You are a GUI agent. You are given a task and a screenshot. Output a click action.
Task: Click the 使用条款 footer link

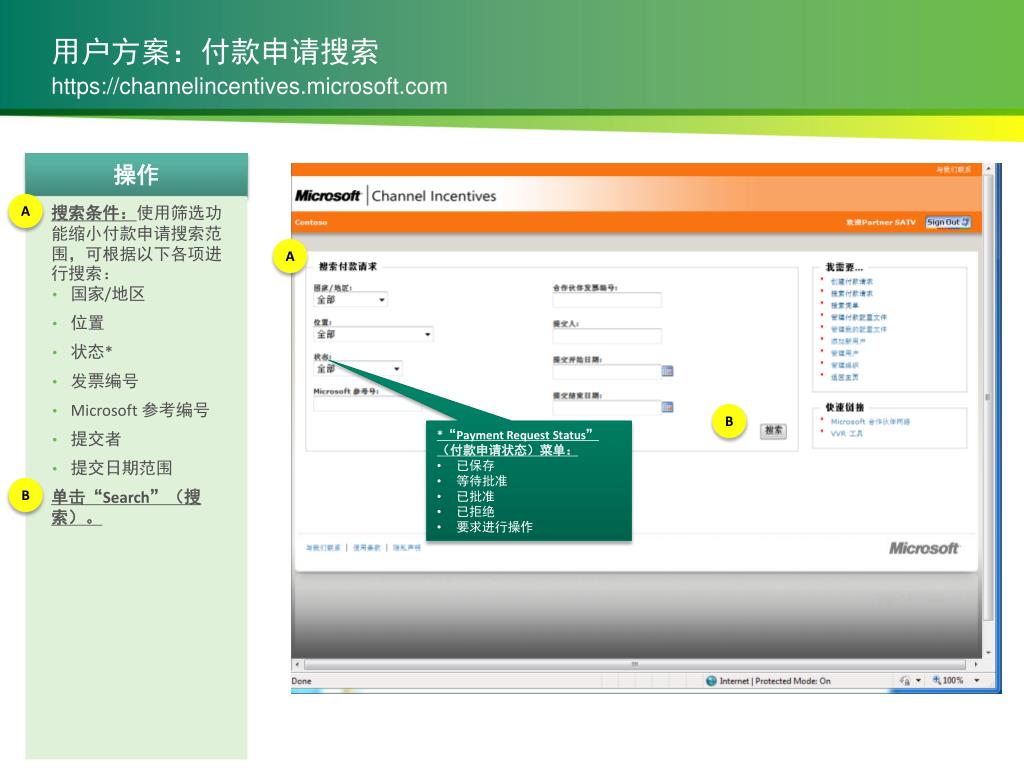pyautogui.click(x=366, y=548)
